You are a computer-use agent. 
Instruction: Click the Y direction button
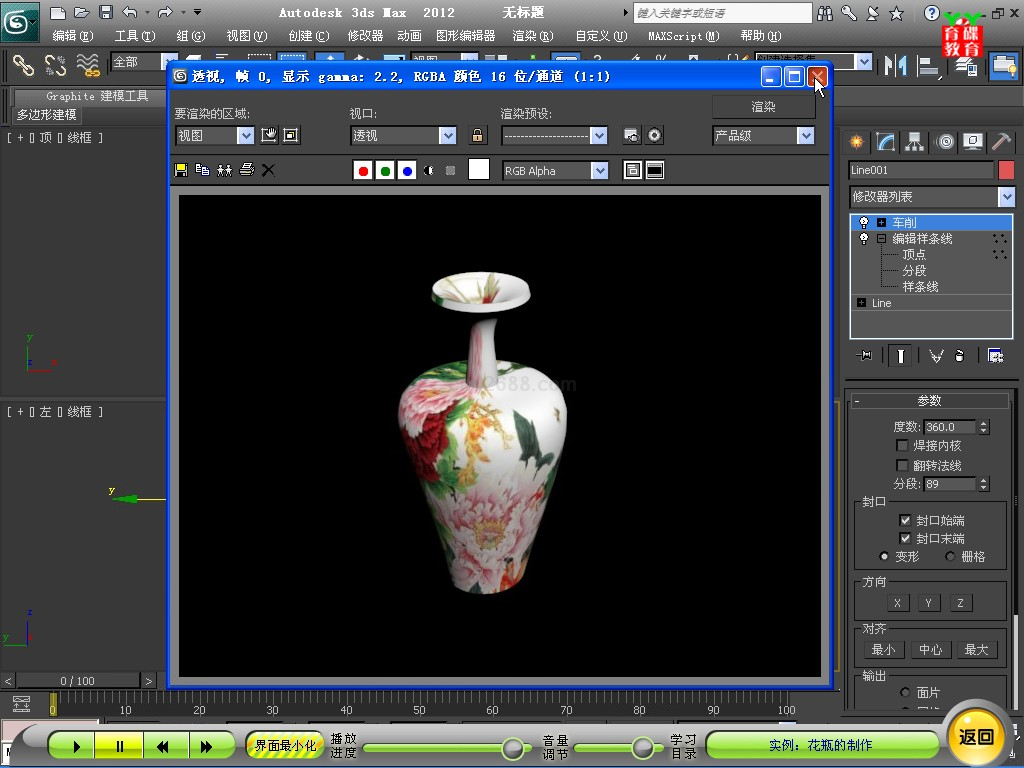[928, 603]
